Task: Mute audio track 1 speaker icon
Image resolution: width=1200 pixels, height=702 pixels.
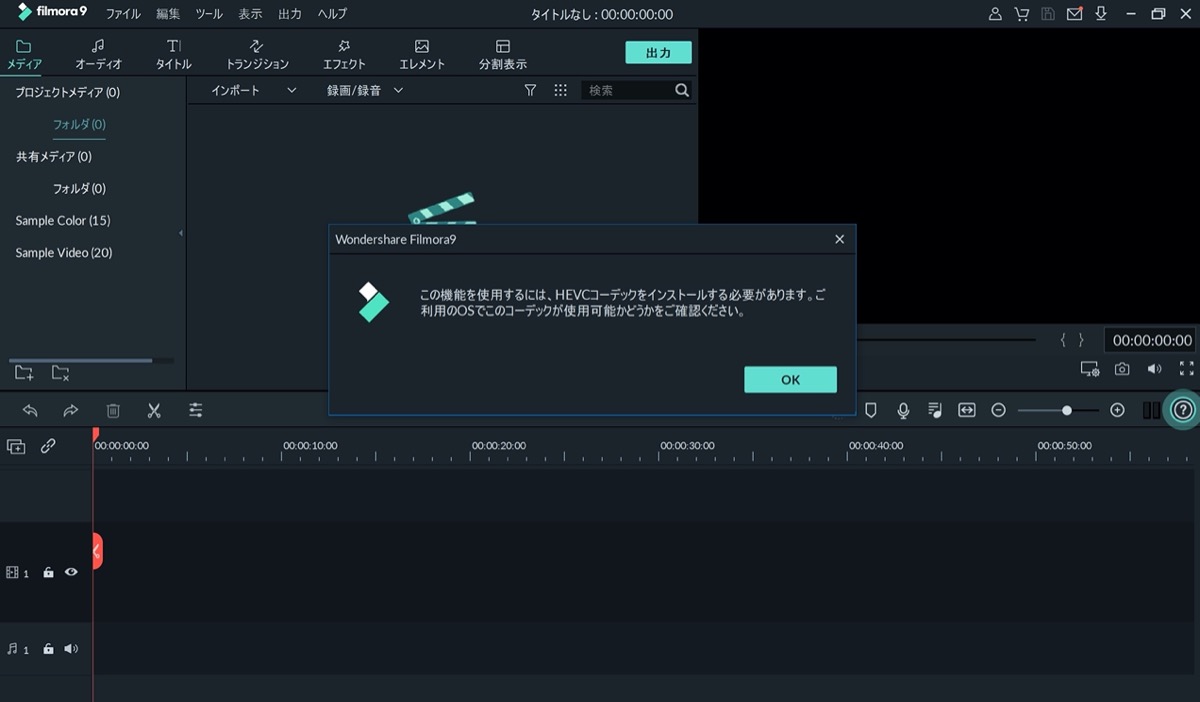Action: 71,649
